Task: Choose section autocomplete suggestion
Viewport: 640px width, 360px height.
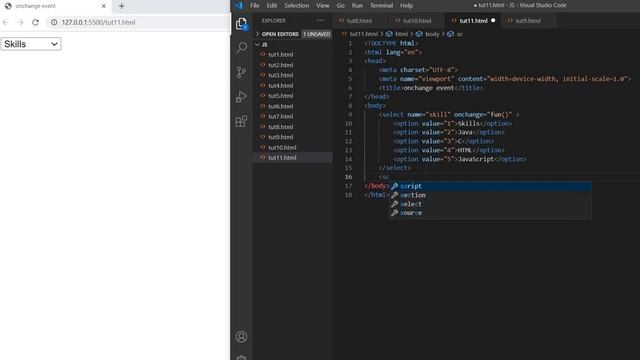Action: pyautogui.click(x=490, y=195)
